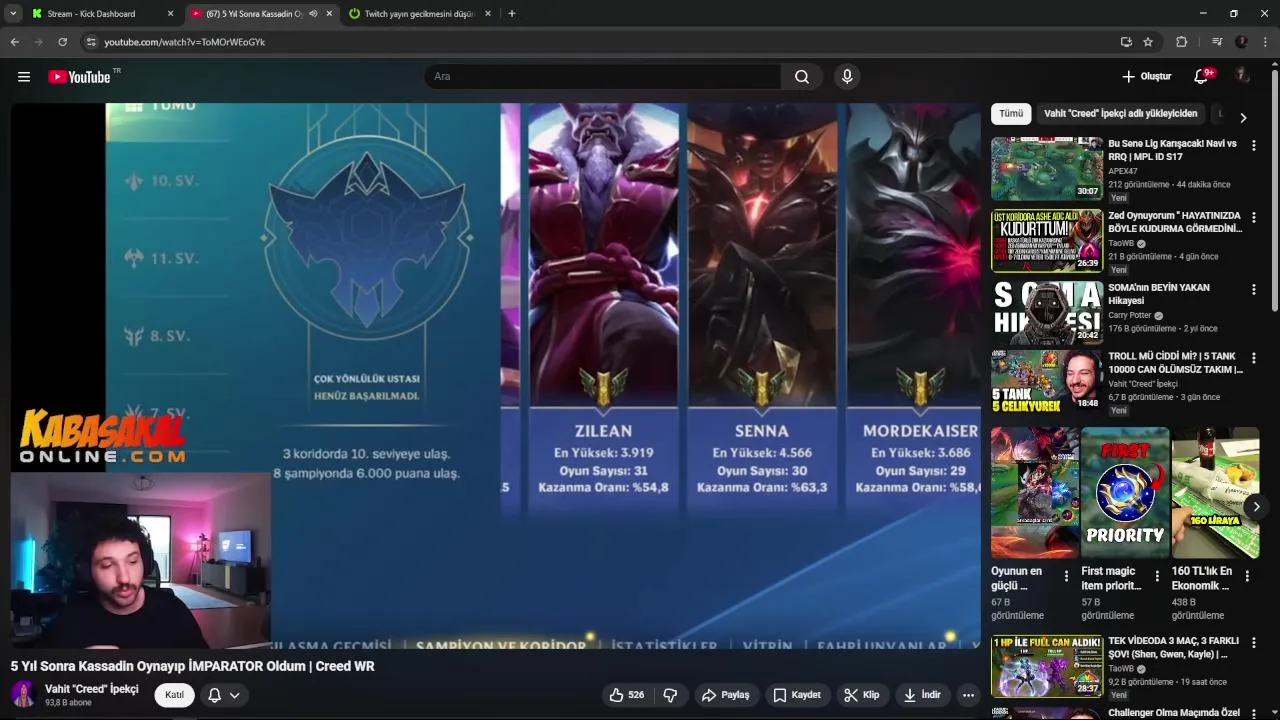Viewport: 1280px width, 720px height.
Task: Activate voice search microphone
Action: 847,77
